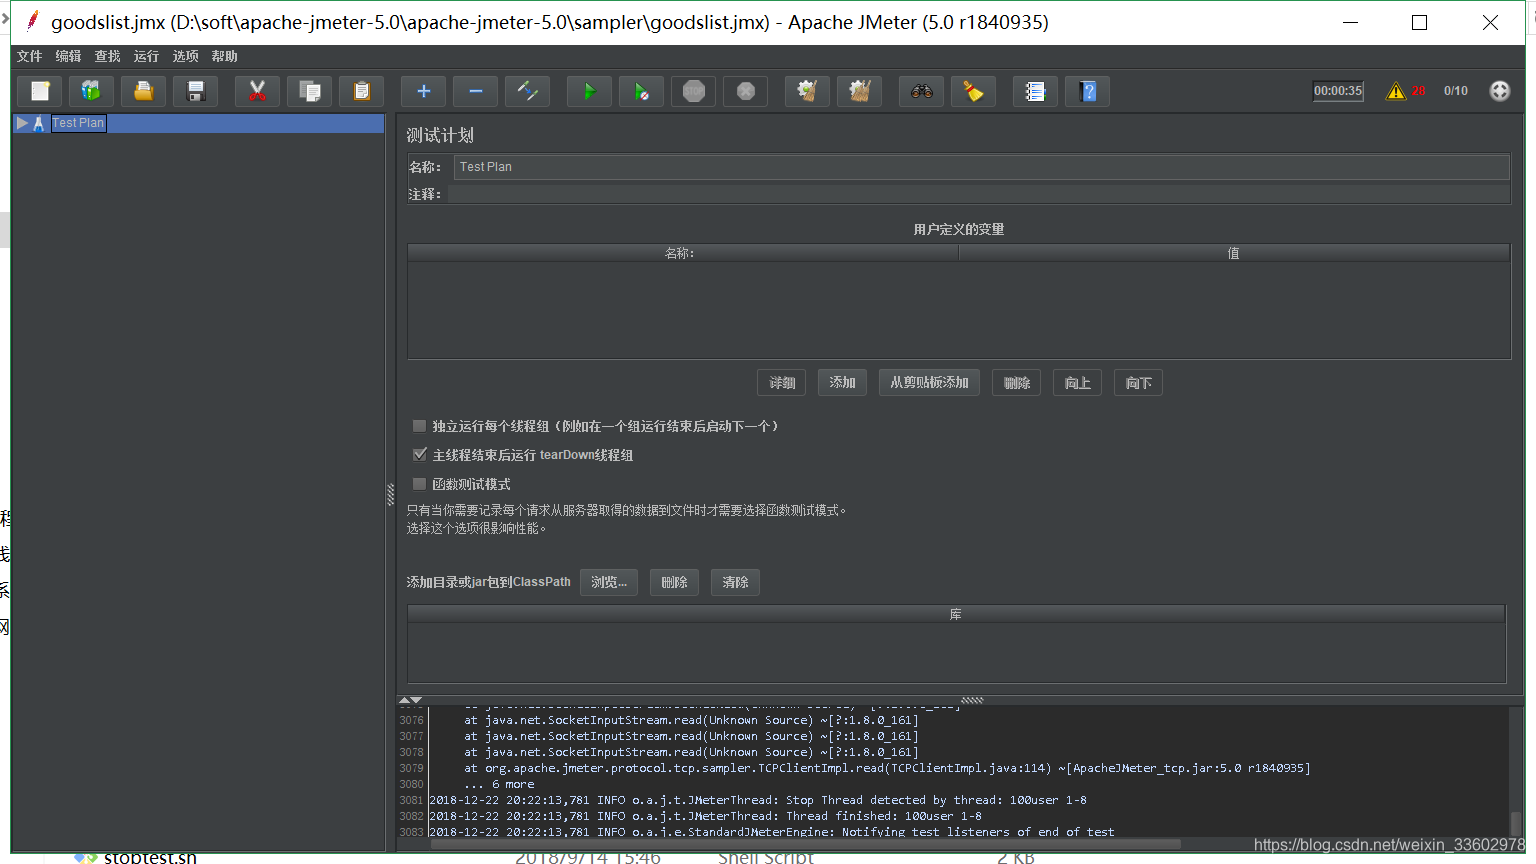The width and height of the screenshot is (1536, 864).
Task: Open the 文件 menu
Action: click(x=30, y=56)
